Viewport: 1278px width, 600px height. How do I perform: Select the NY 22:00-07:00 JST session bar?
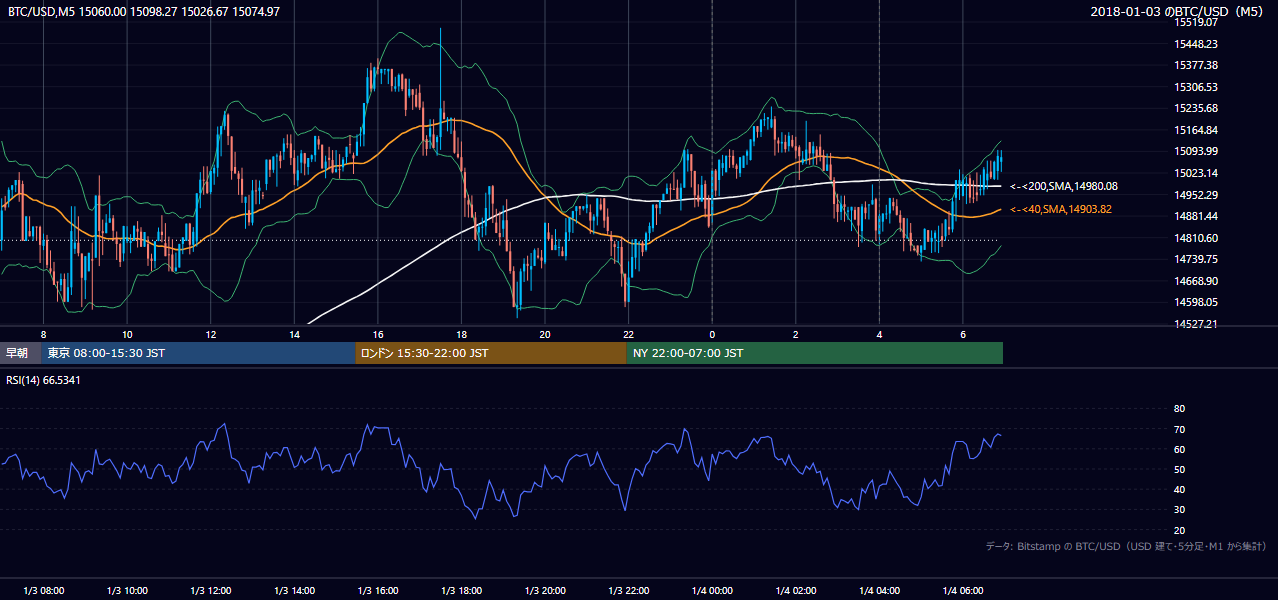pyautogui.click(x=815, y=353)
